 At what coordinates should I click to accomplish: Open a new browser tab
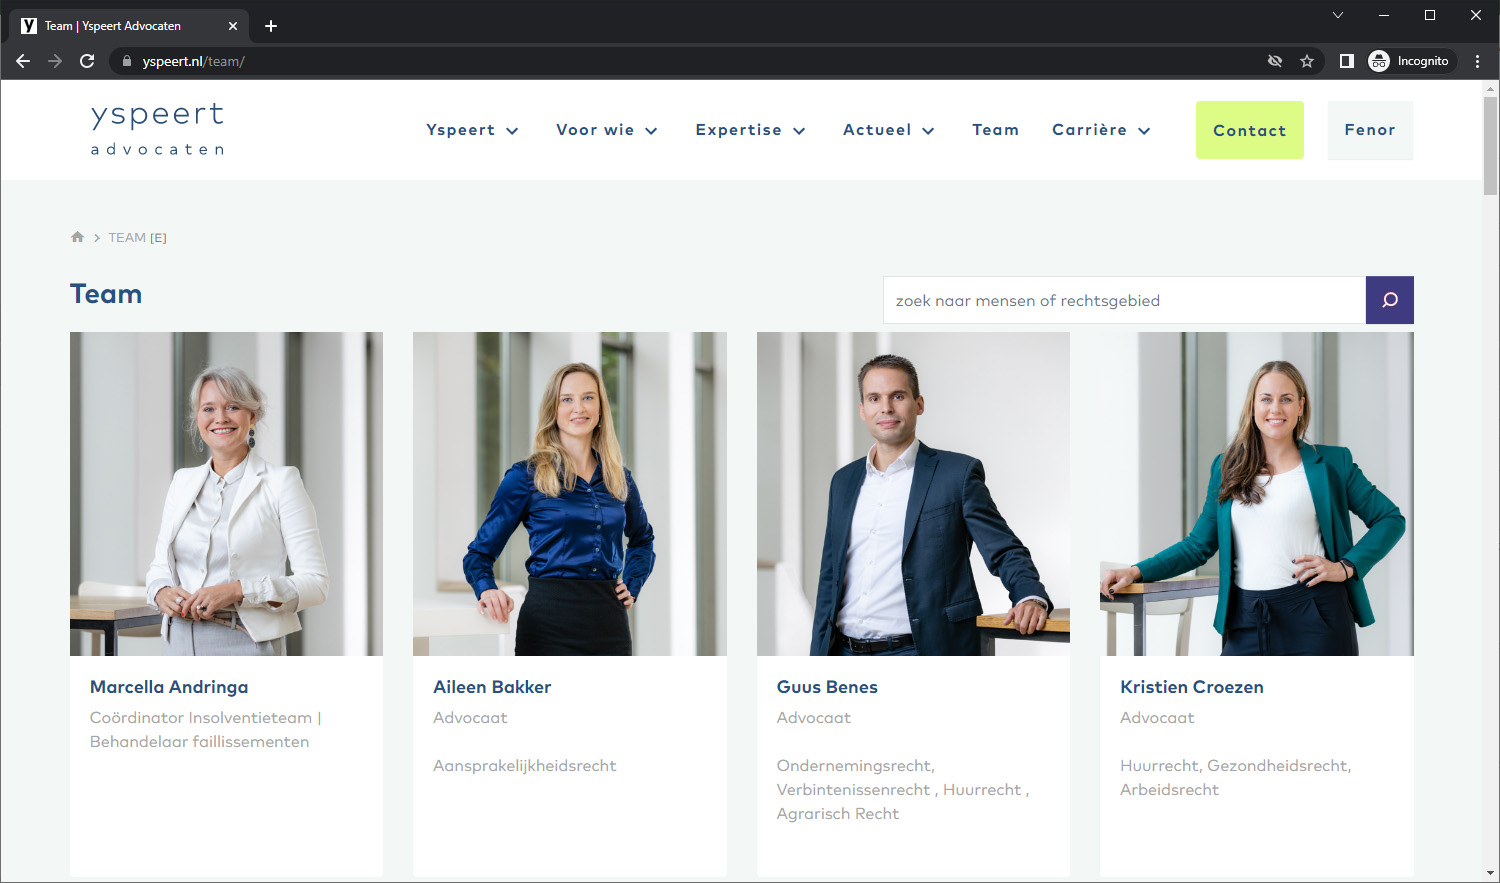(270, 26)
